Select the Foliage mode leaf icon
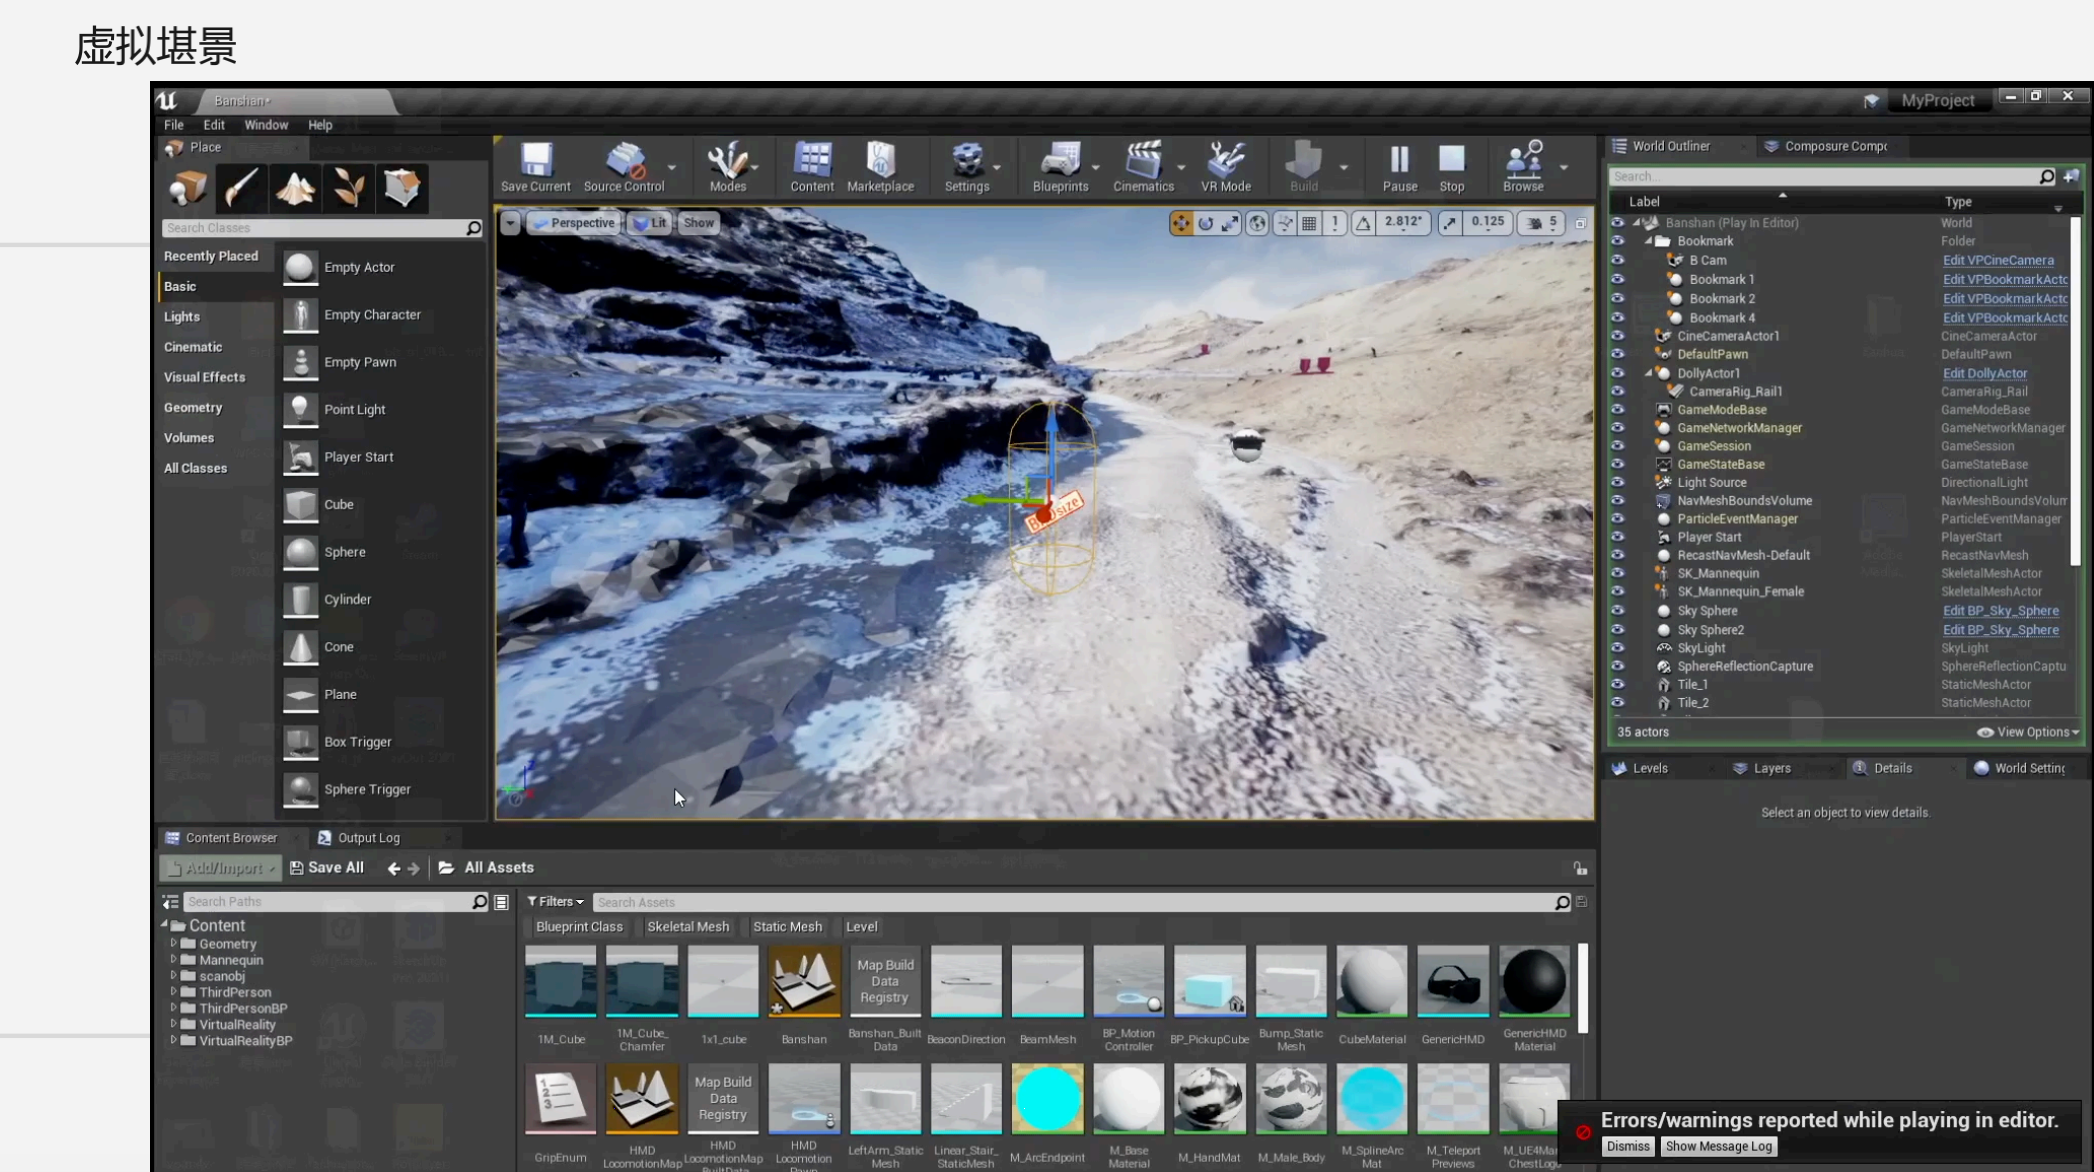 (349, 188)
